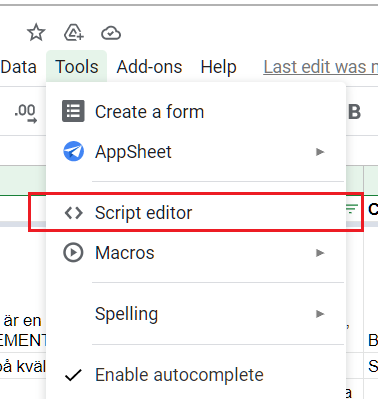Expand the Spelling submenu arrow
The image size is (378, 399).
point(320,314)
